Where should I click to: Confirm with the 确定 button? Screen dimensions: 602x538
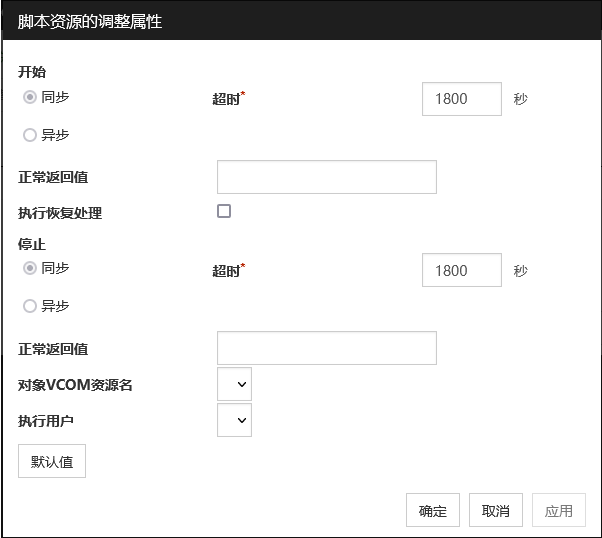pyautogui.click(x=433, y=510)
